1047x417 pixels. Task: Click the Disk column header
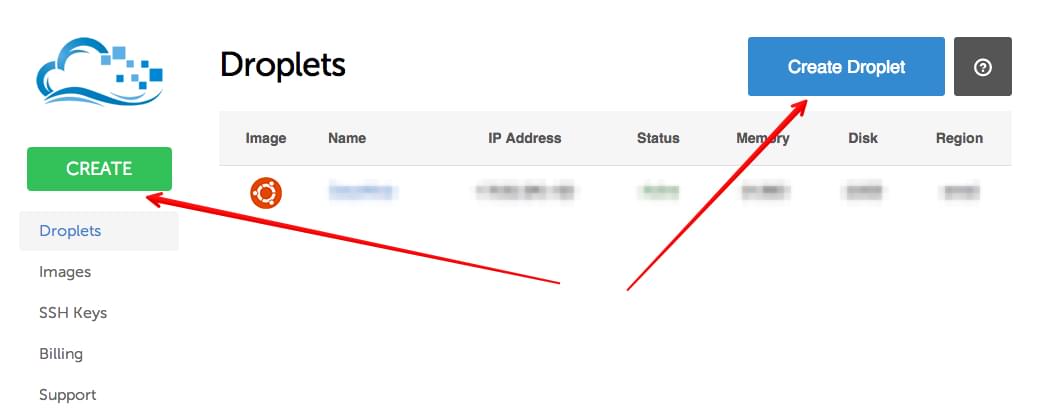tap(863, 139)
